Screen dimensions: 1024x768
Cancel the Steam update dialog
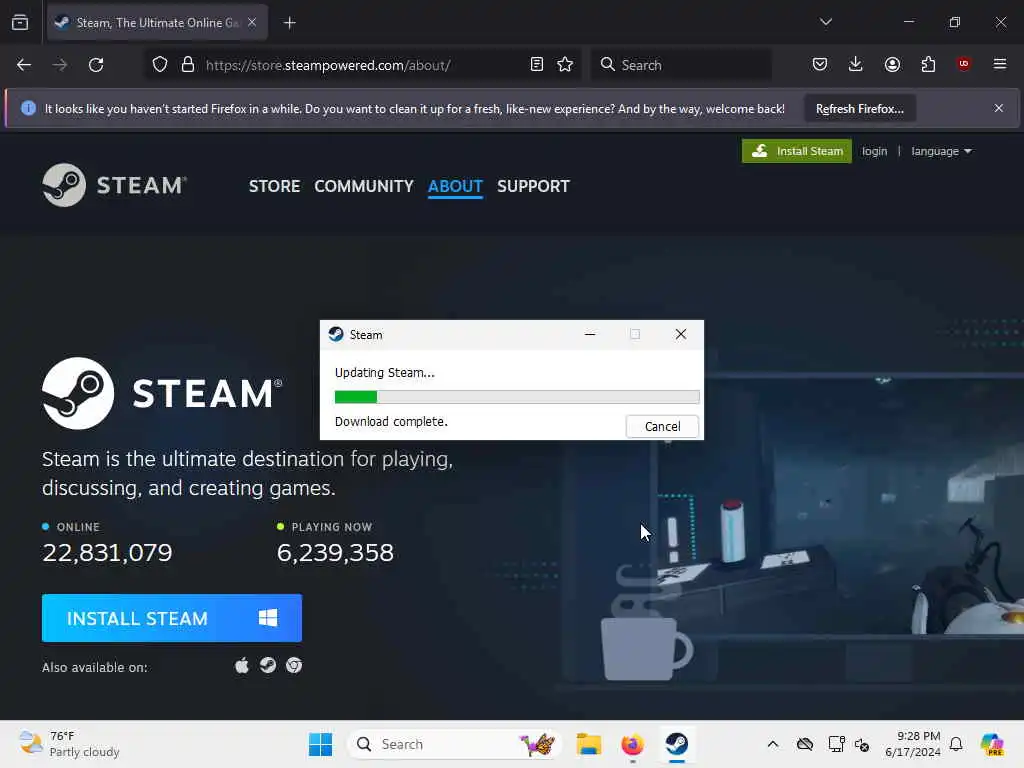662,426
